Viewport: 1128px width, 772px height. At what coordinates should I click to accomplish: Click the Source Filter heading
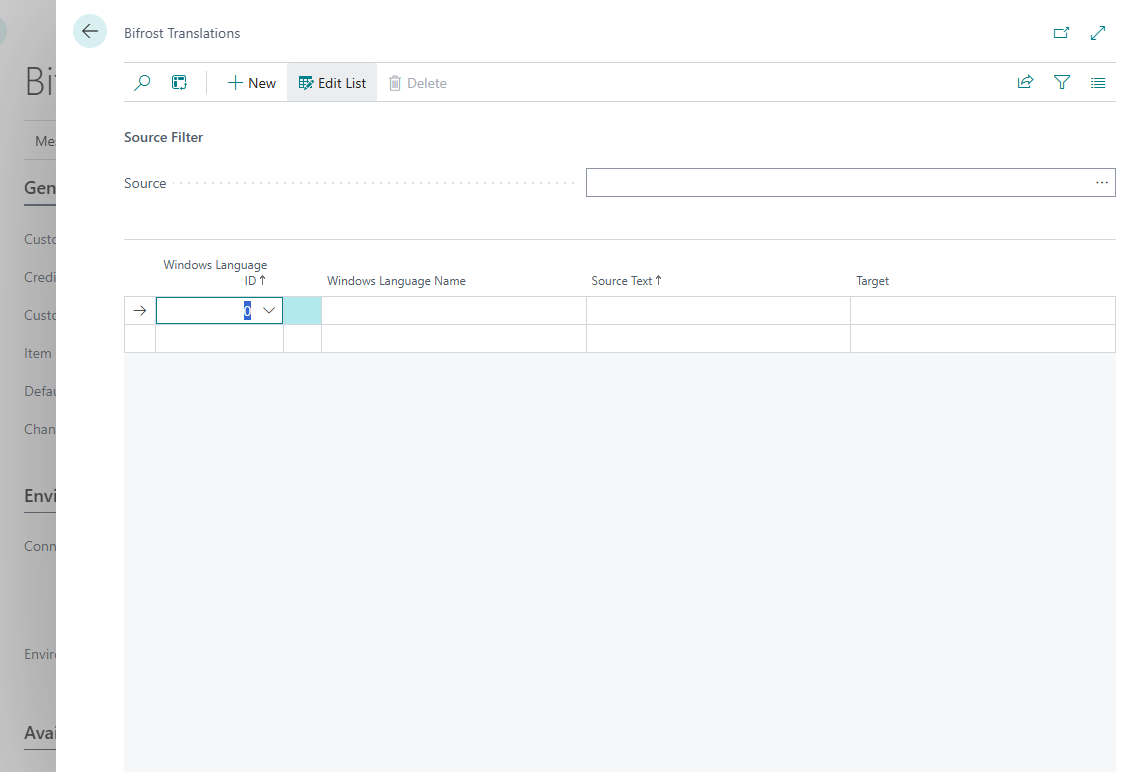click(163, 137)
